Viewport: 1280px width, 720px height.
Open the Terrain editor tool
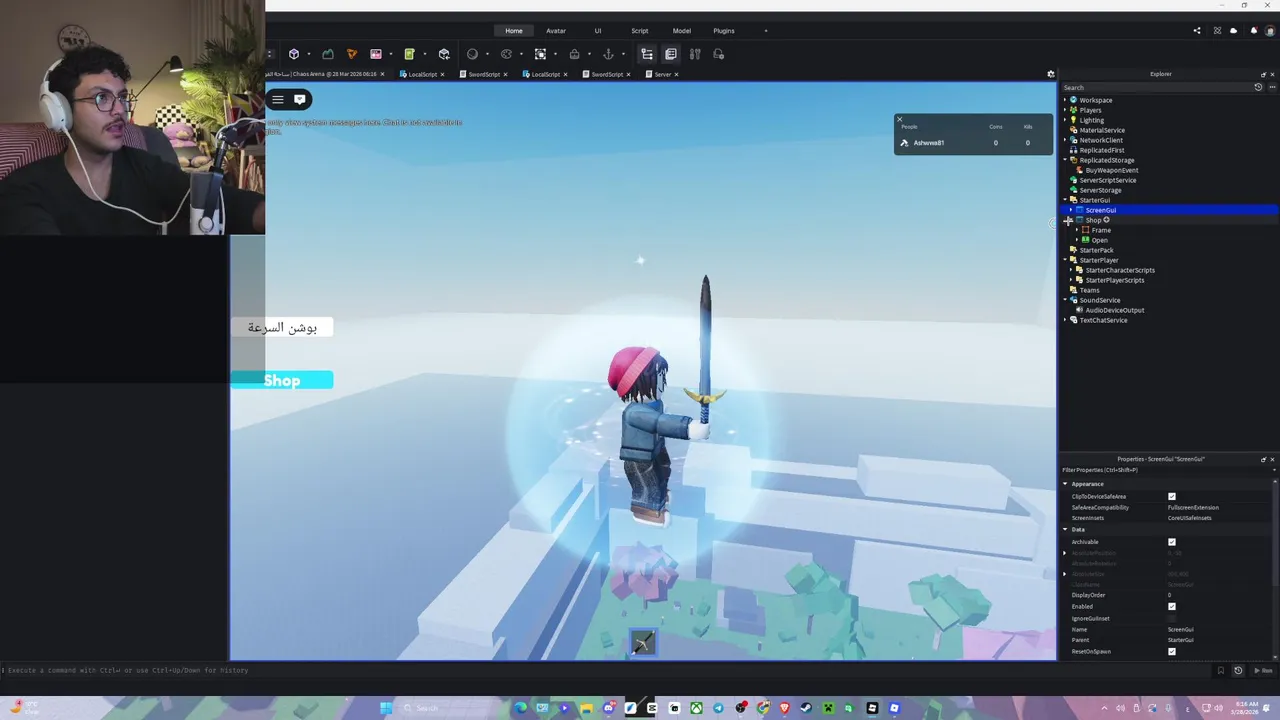coord(328,54)
